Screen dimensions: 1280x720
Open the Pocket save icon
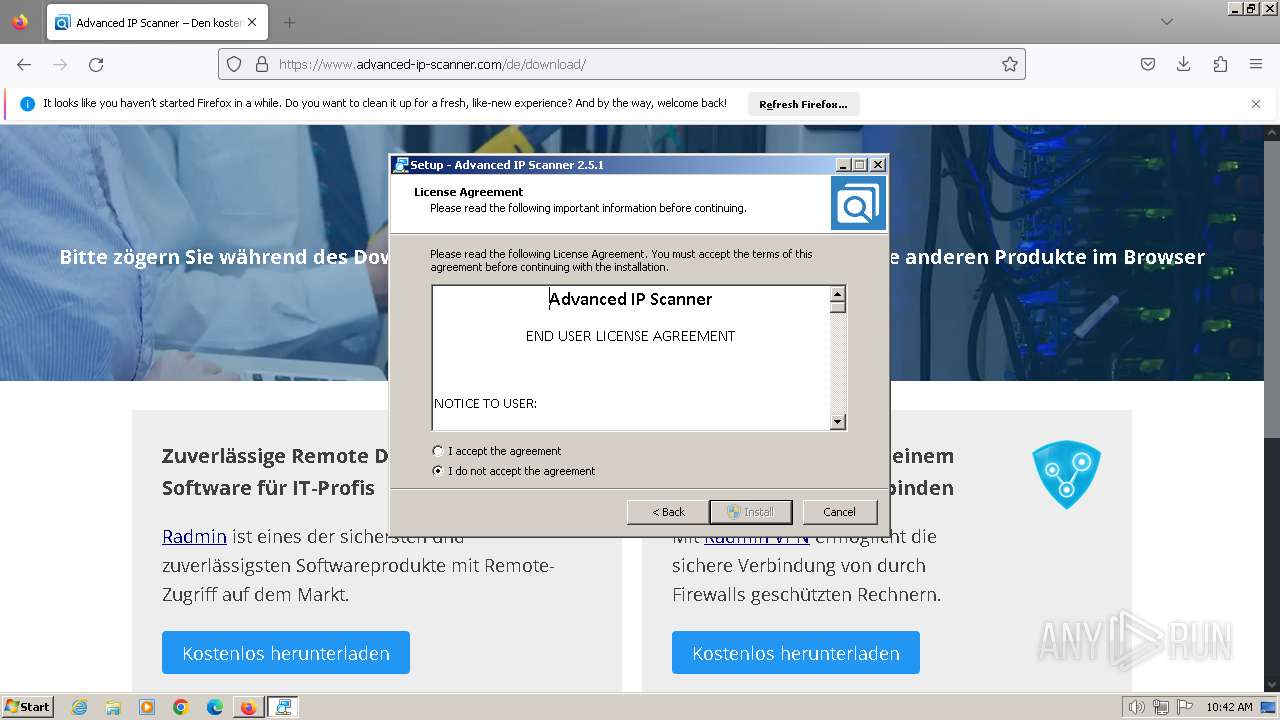pyautogui.click(x=1148, y=64)
